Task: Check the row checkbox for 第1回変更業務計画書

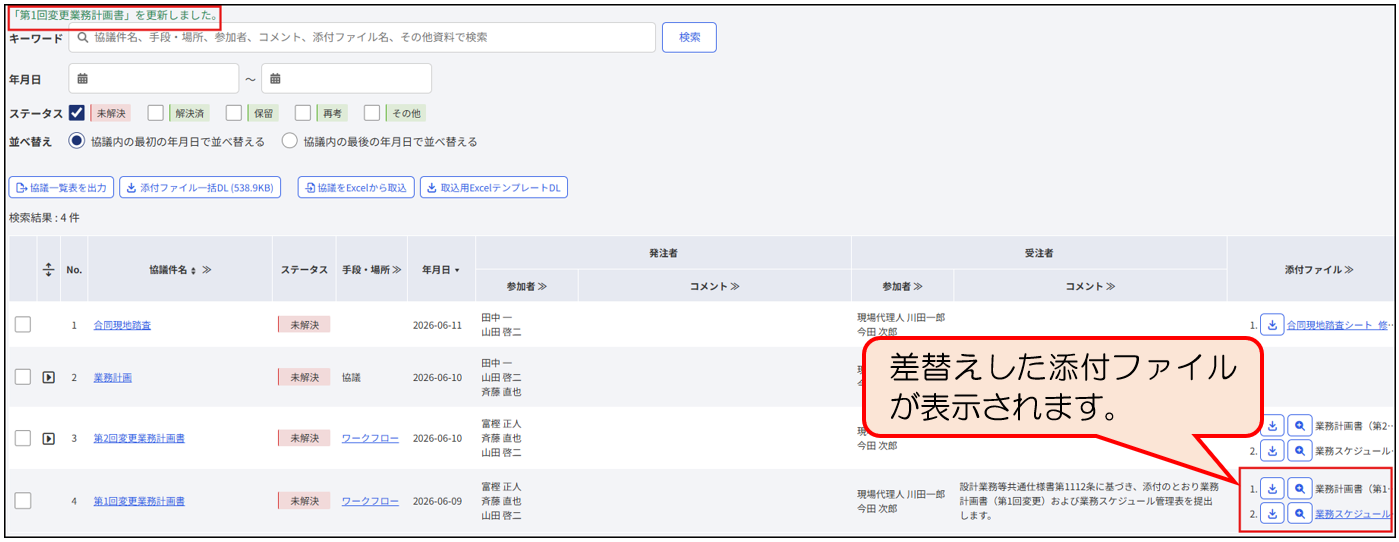Action: tap(23, 501)
